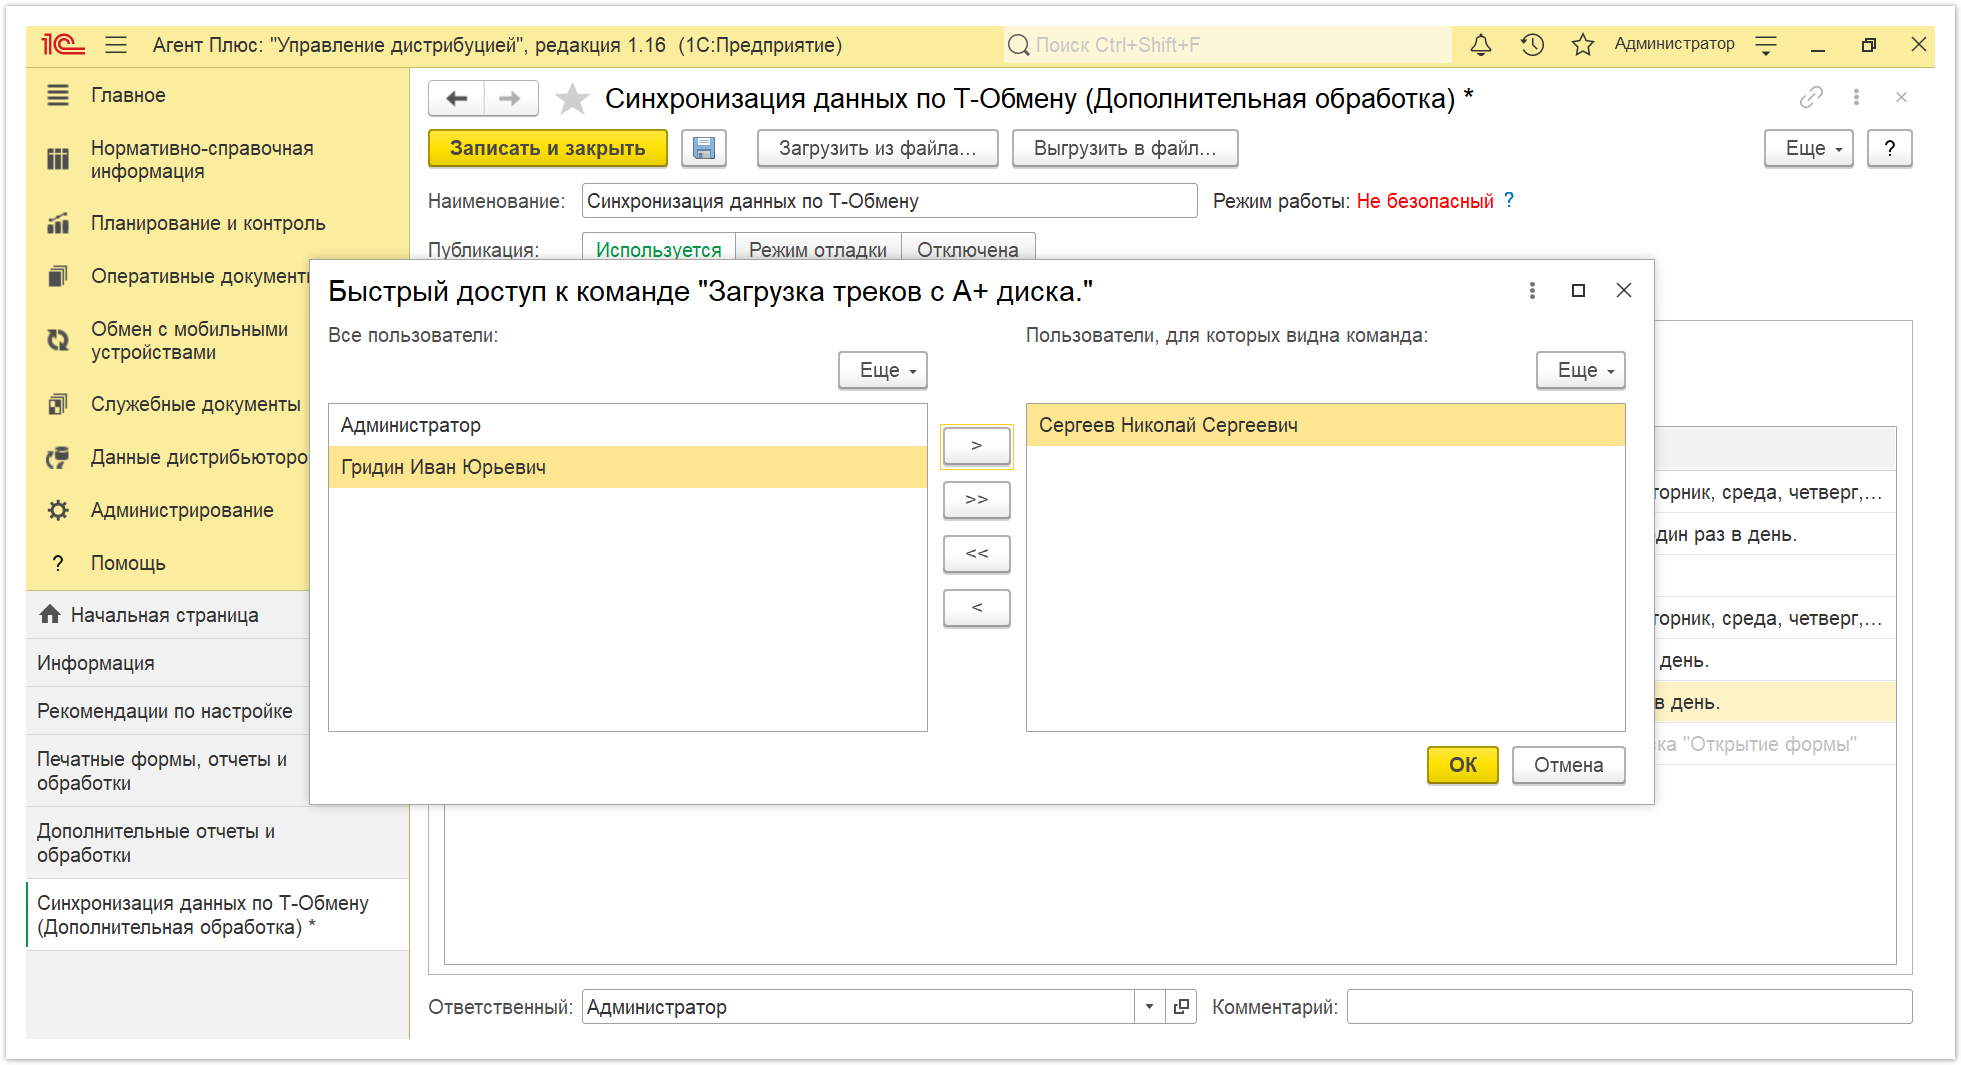Add the form to favorites with the gray star
The image size is (1961, 1065).
click(572, 98)
